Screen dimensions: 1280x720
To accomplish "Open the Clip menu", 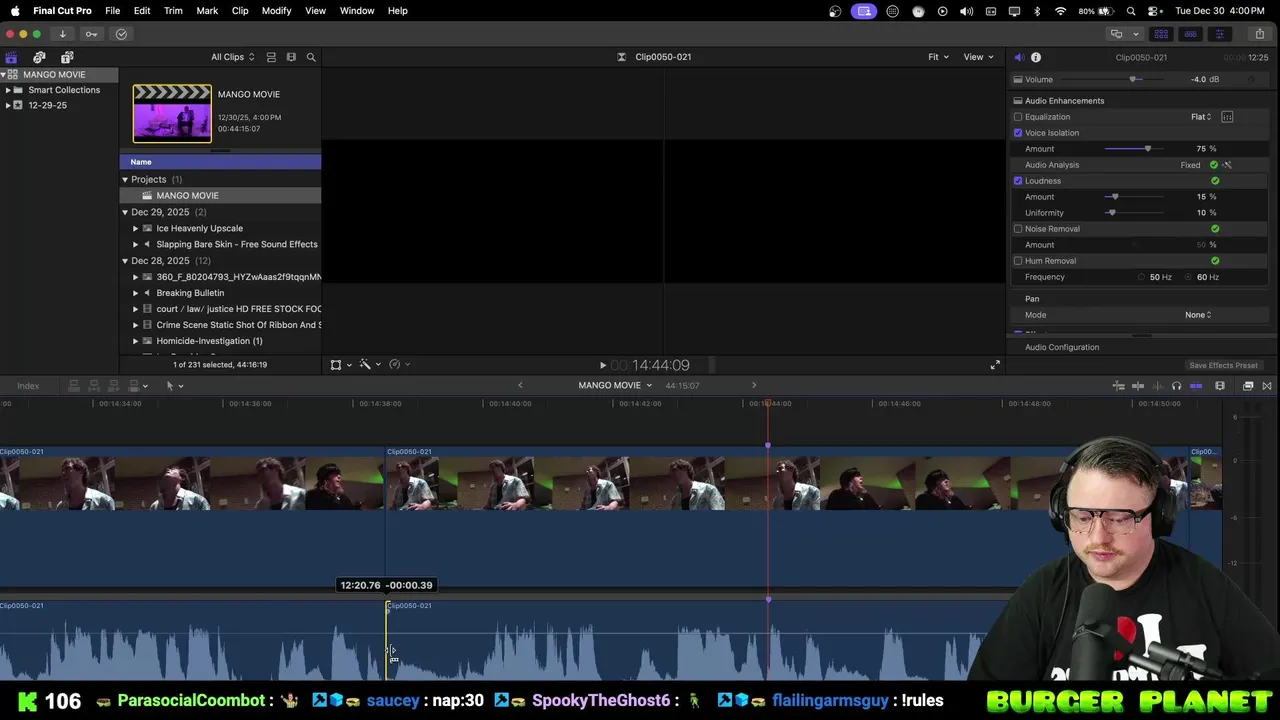I will click(x=240, y=11).
